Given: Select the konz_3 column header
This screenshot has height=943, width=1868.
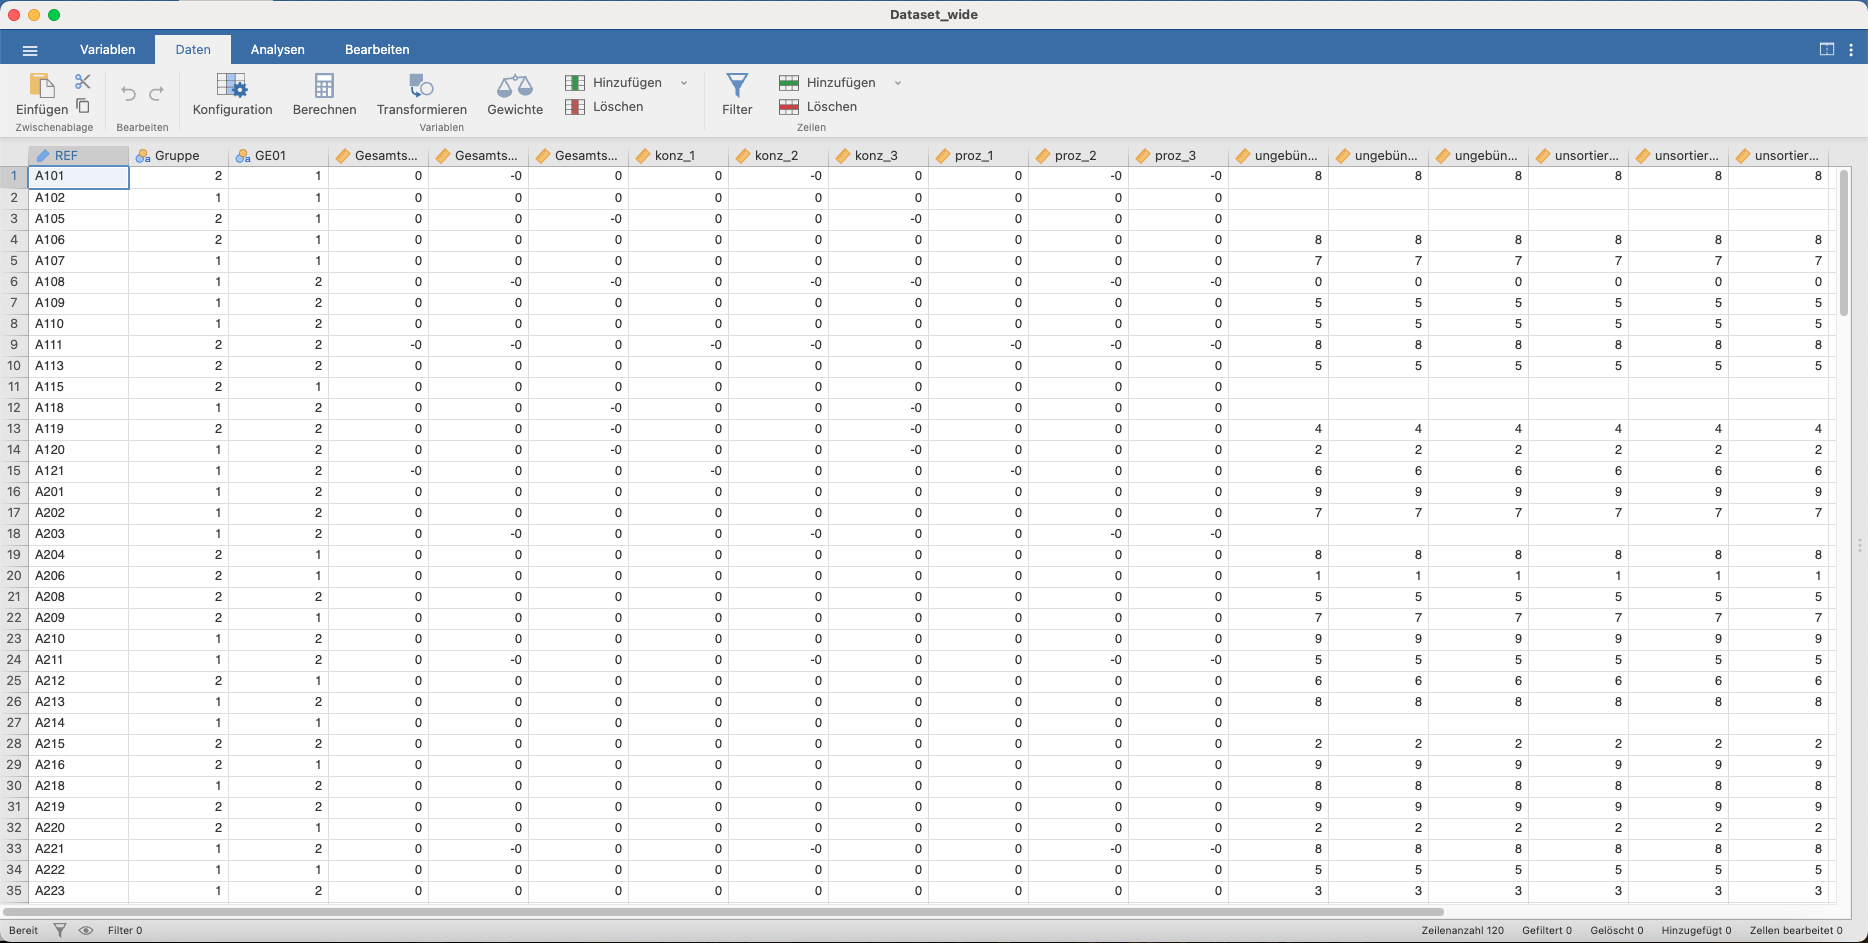Looking at the screenshot, I should point(878,156).
